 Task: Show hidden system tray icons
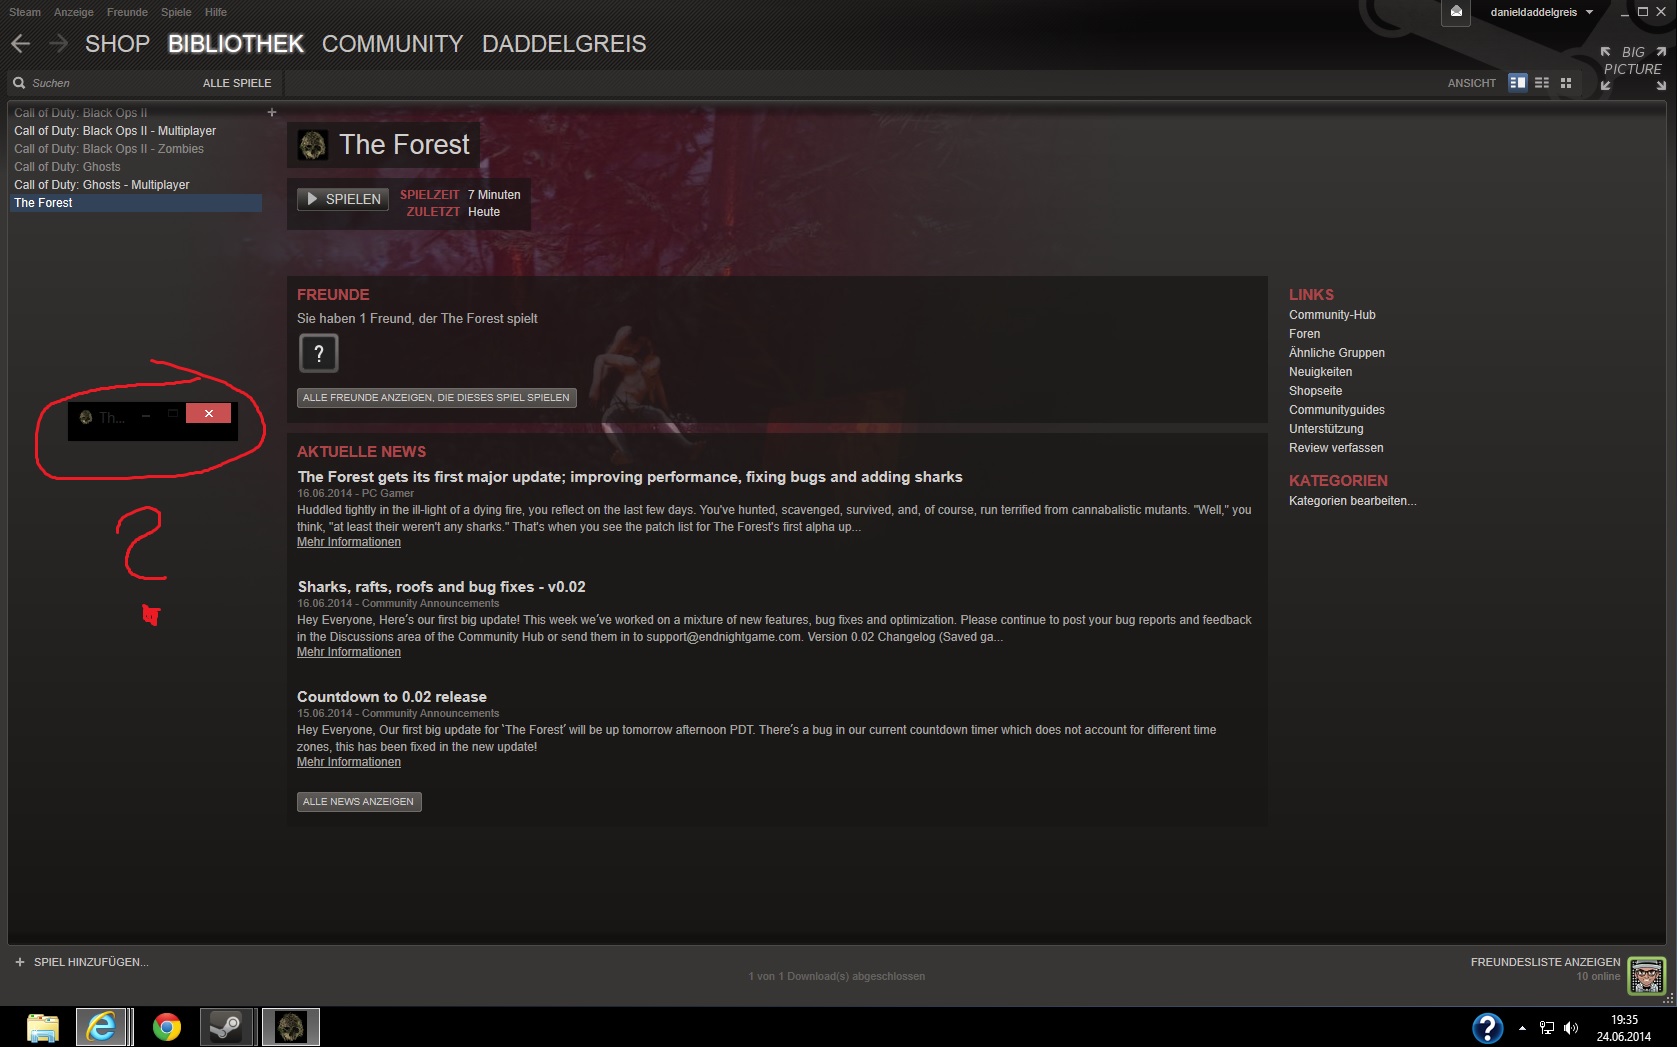point(1522,1028)
